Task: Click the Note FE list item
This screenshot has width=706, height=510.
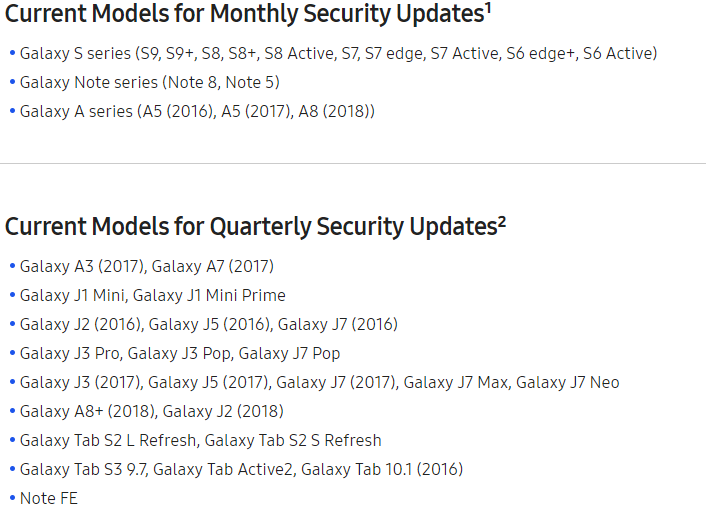Action: pos(48,498)
